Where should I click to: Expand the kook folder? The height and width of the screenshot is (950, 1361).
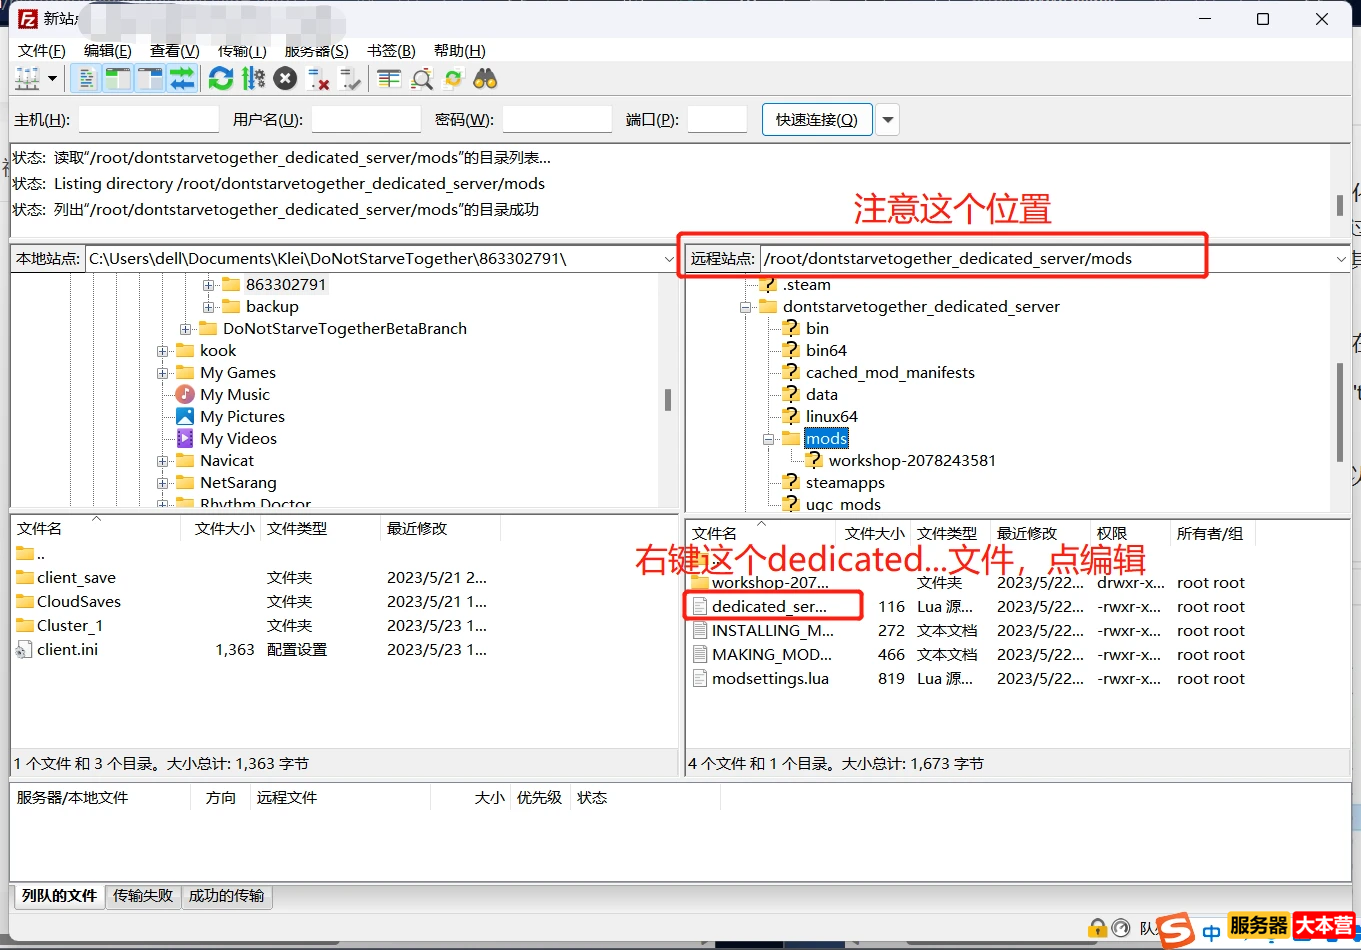162,351
